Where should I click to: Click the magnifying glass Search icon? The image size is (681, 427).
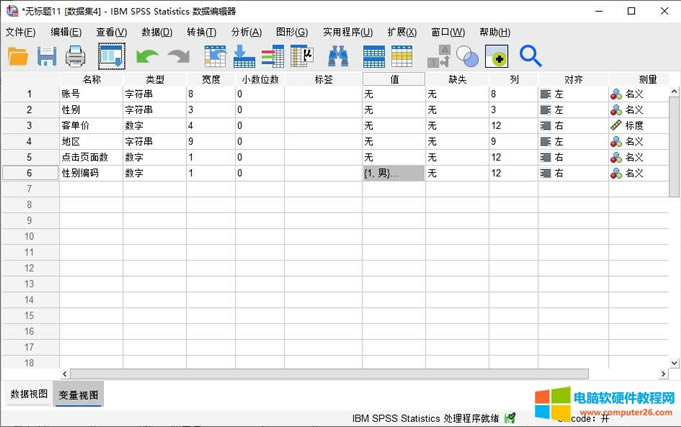(x=530, y=57)
